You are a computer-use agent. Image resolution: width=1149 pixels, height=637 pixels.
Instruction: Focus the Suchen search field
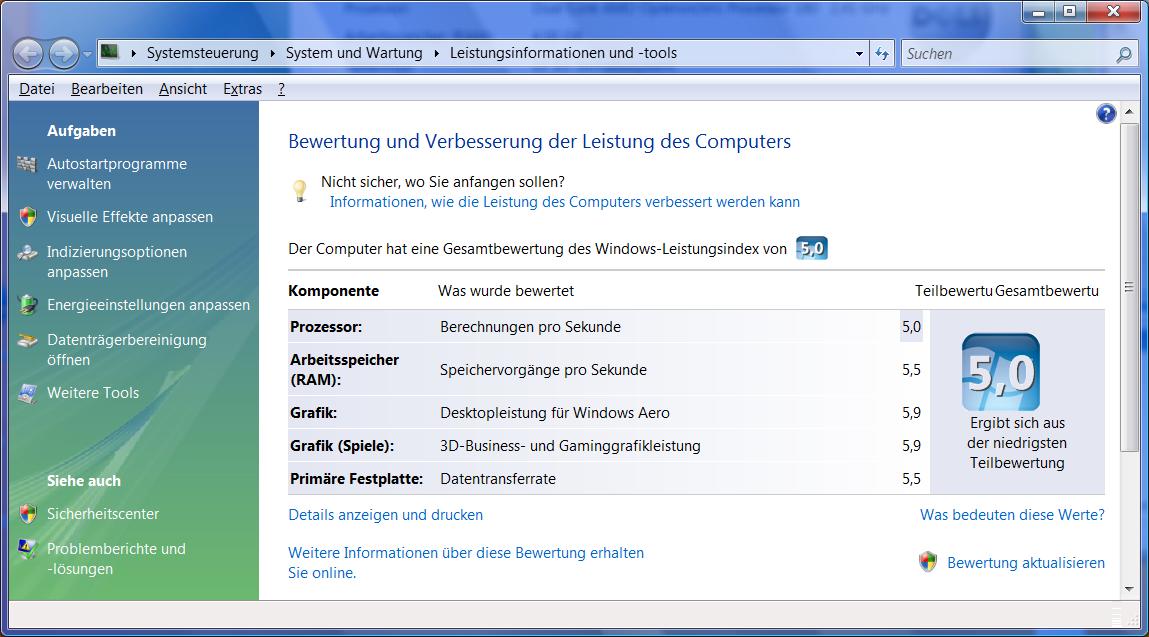[1008, 54]
